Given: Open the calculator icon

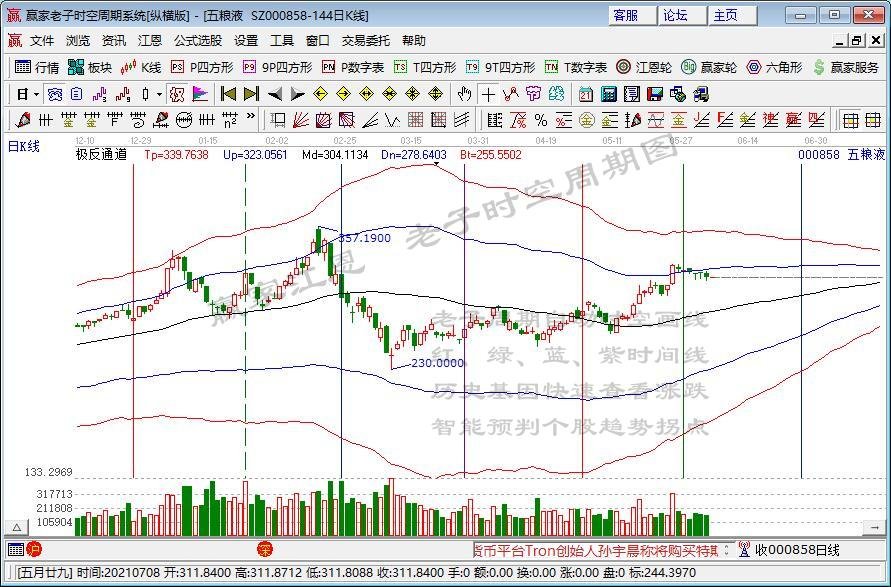Looking at the screenshot, I should 609,94.
